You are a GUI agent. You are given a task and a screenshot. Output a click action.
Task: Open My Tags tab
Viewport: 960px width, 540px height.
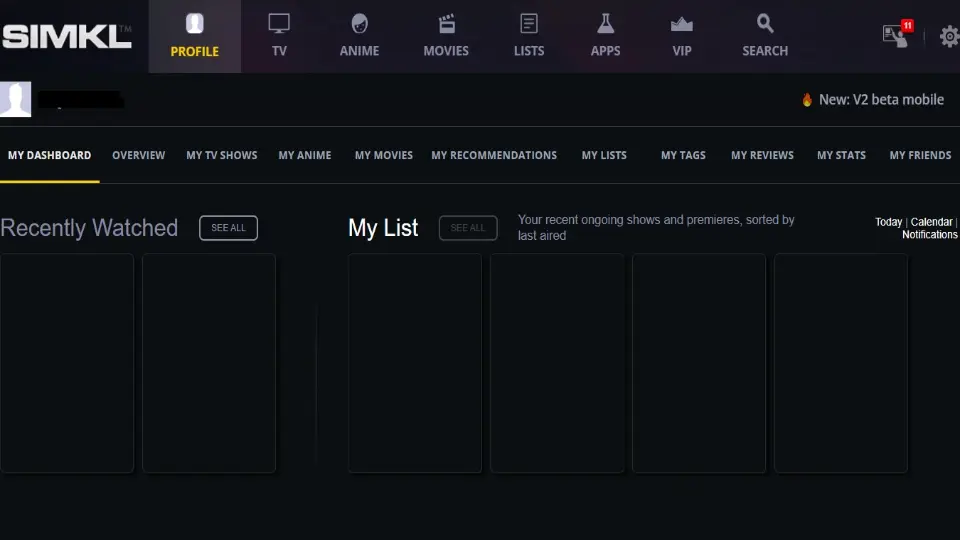pyautogui.click(x=683, y=156)
